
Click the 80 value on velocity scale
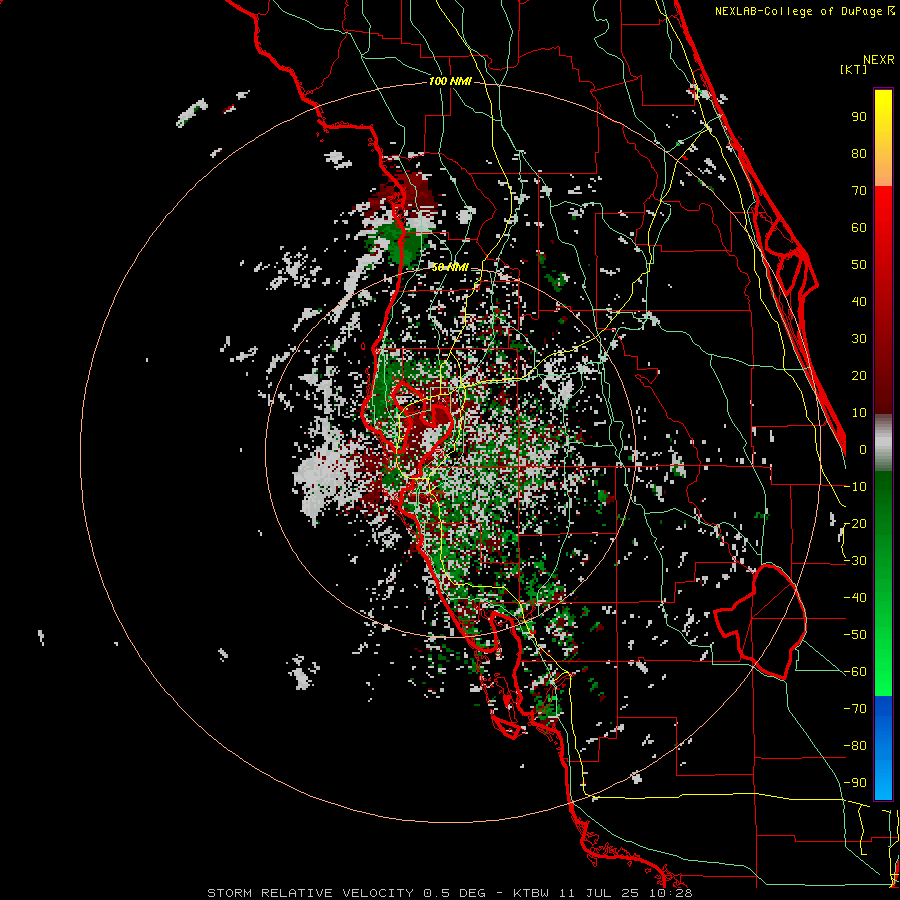(859, 153)
